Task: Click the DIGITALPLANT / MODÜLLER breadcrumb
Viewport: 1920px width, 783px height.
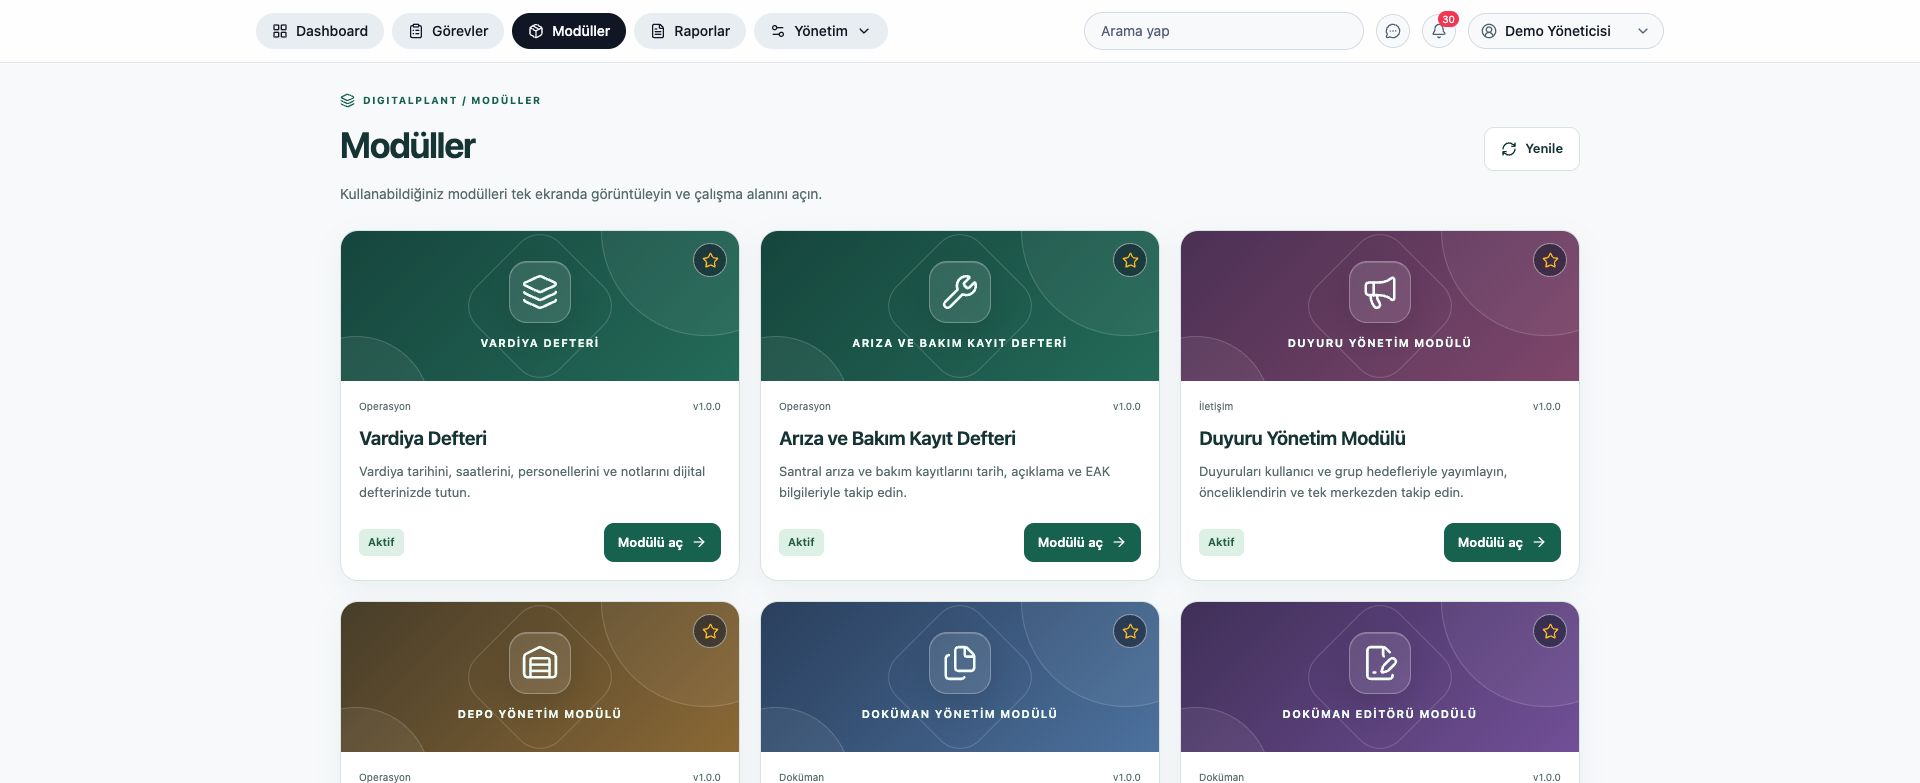Action: (x=451, y=100)
